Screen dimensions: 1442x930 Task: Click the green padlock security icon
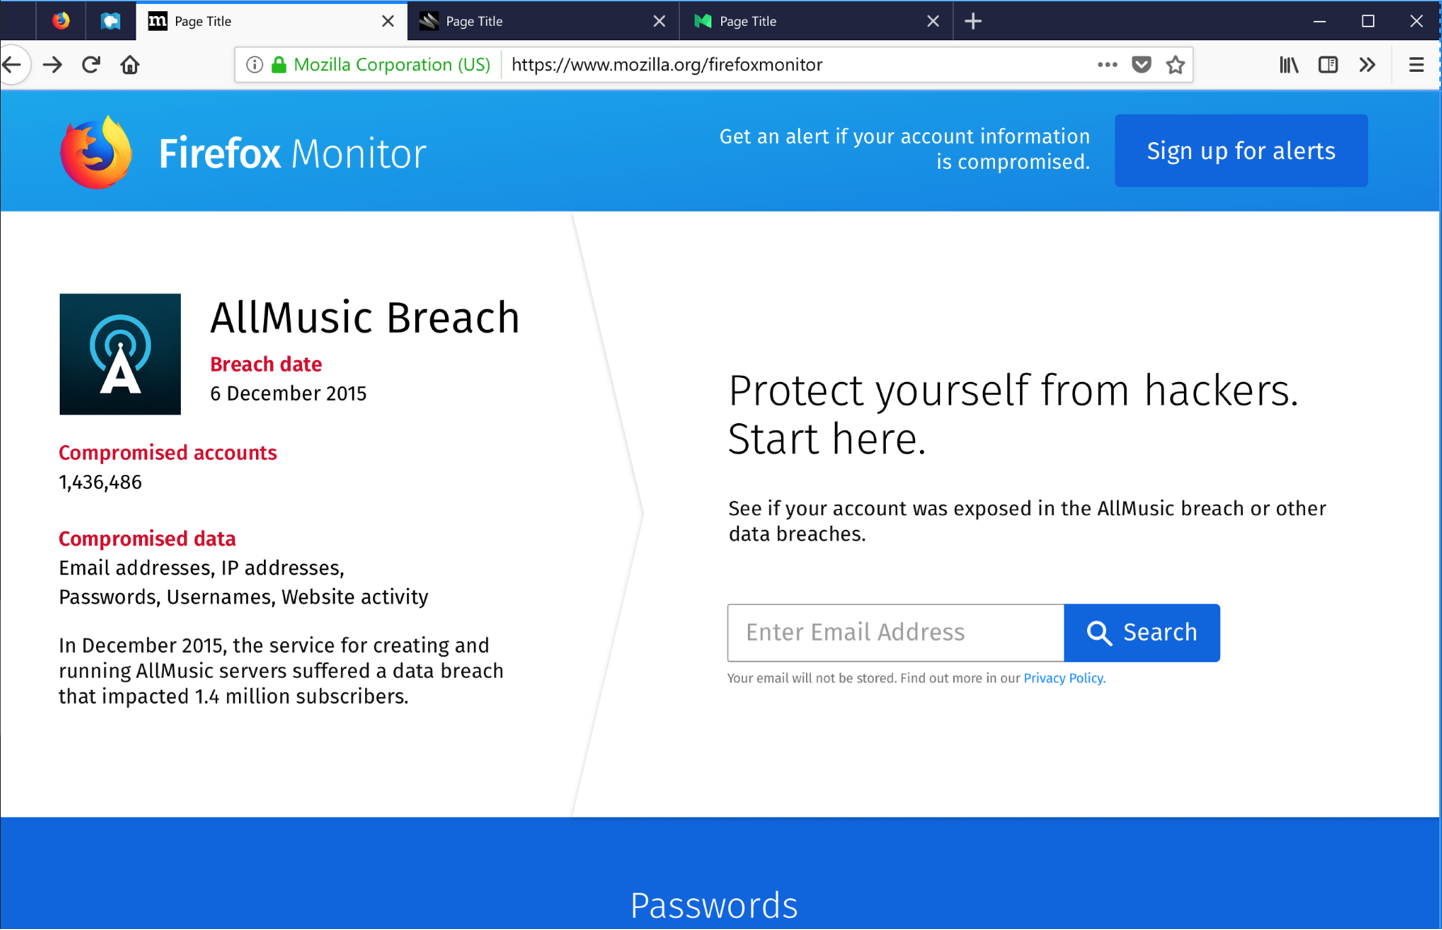click(279, 65)
